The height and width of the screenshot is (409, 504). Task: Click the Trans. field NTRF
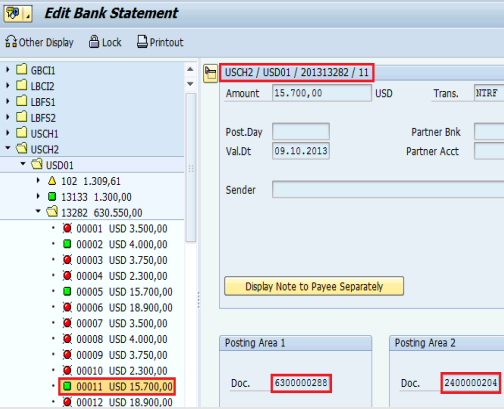point(489,93)
